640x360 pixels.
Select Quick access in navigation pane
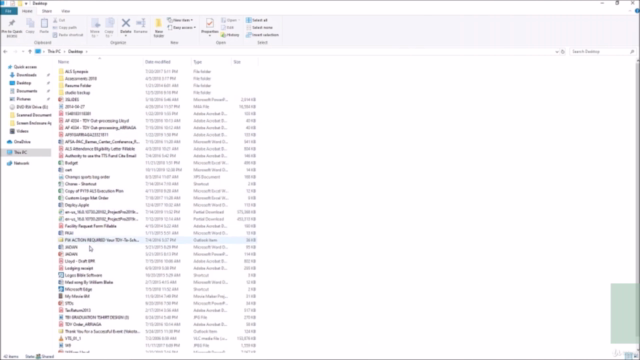[x=25, y=67]
